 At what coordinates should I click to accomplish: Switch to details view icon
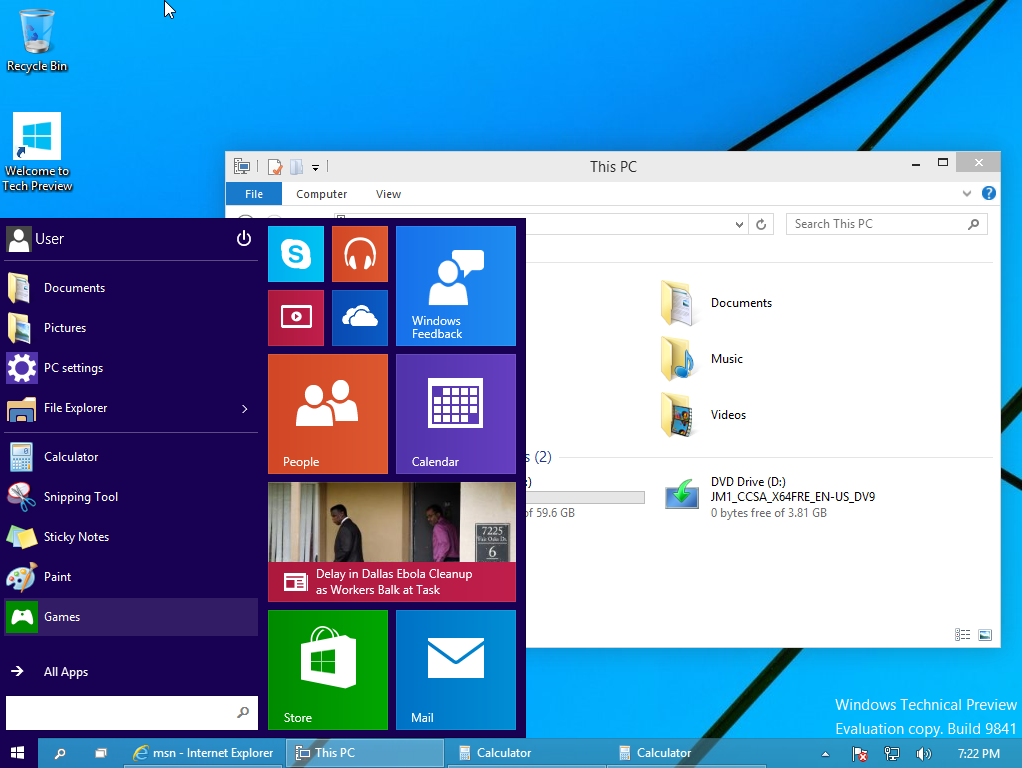point(963,634)
